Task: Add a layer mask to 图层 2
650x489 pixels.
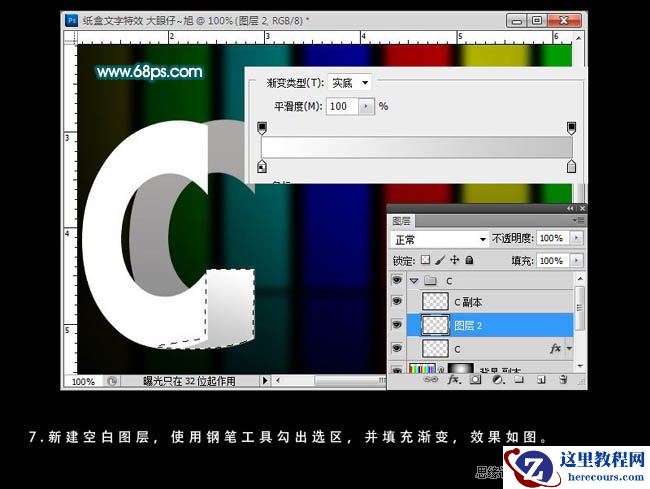Action: coord(475,380)
